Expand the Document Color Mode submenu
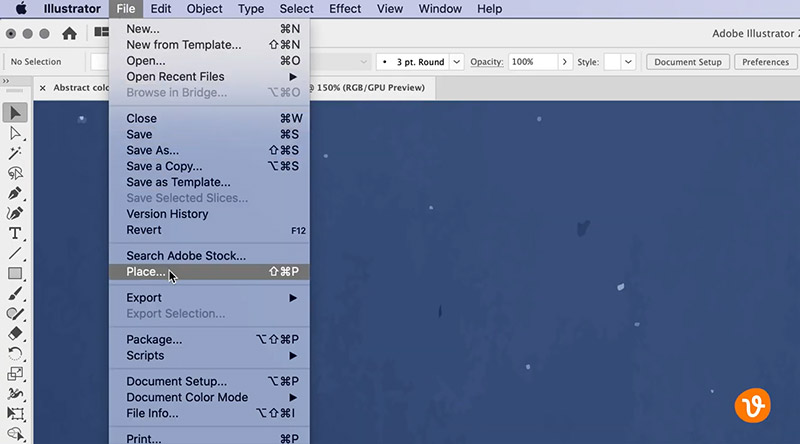Image resolution: width=800 pixels, height=444 pixels. click(x=209, y=397)
